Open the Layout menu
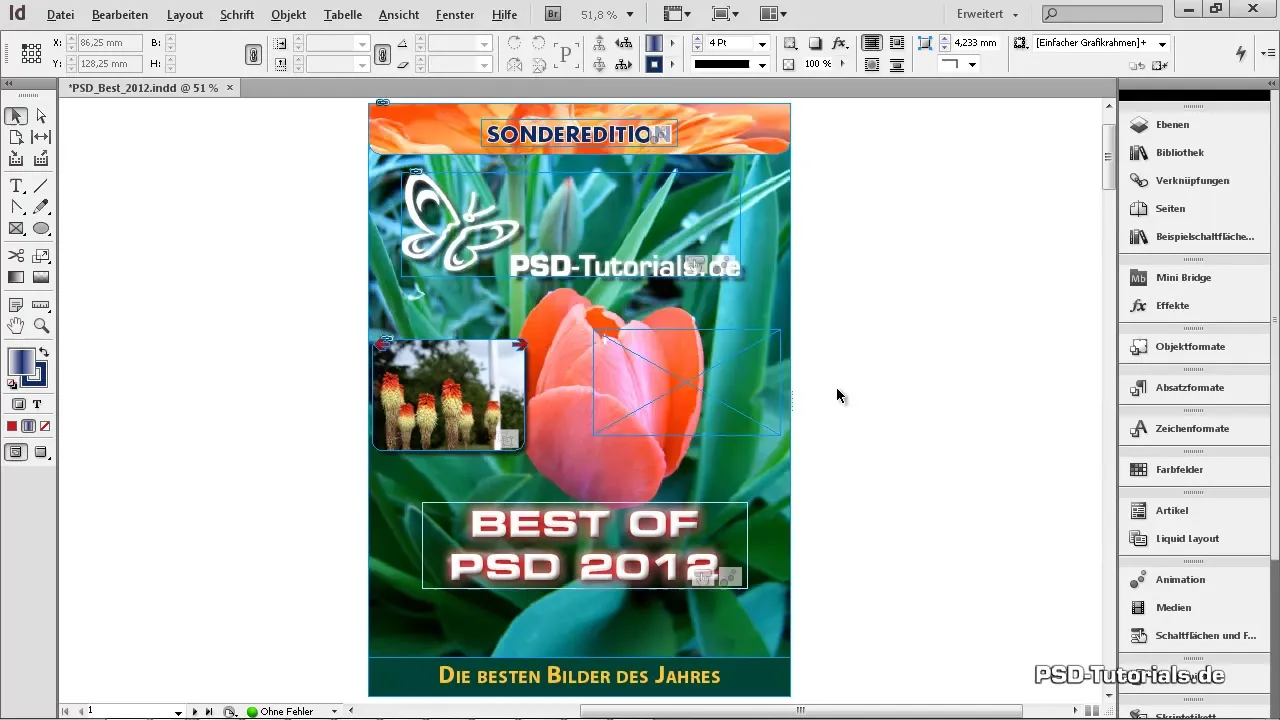1280x720 pixels. 185,15
